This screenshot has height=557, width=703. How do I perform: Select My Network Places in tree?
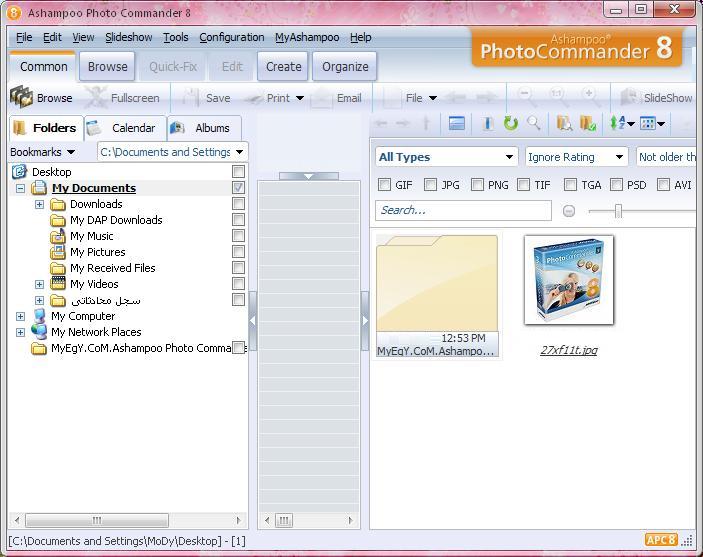pyautogui.click(x=96, y=332)
